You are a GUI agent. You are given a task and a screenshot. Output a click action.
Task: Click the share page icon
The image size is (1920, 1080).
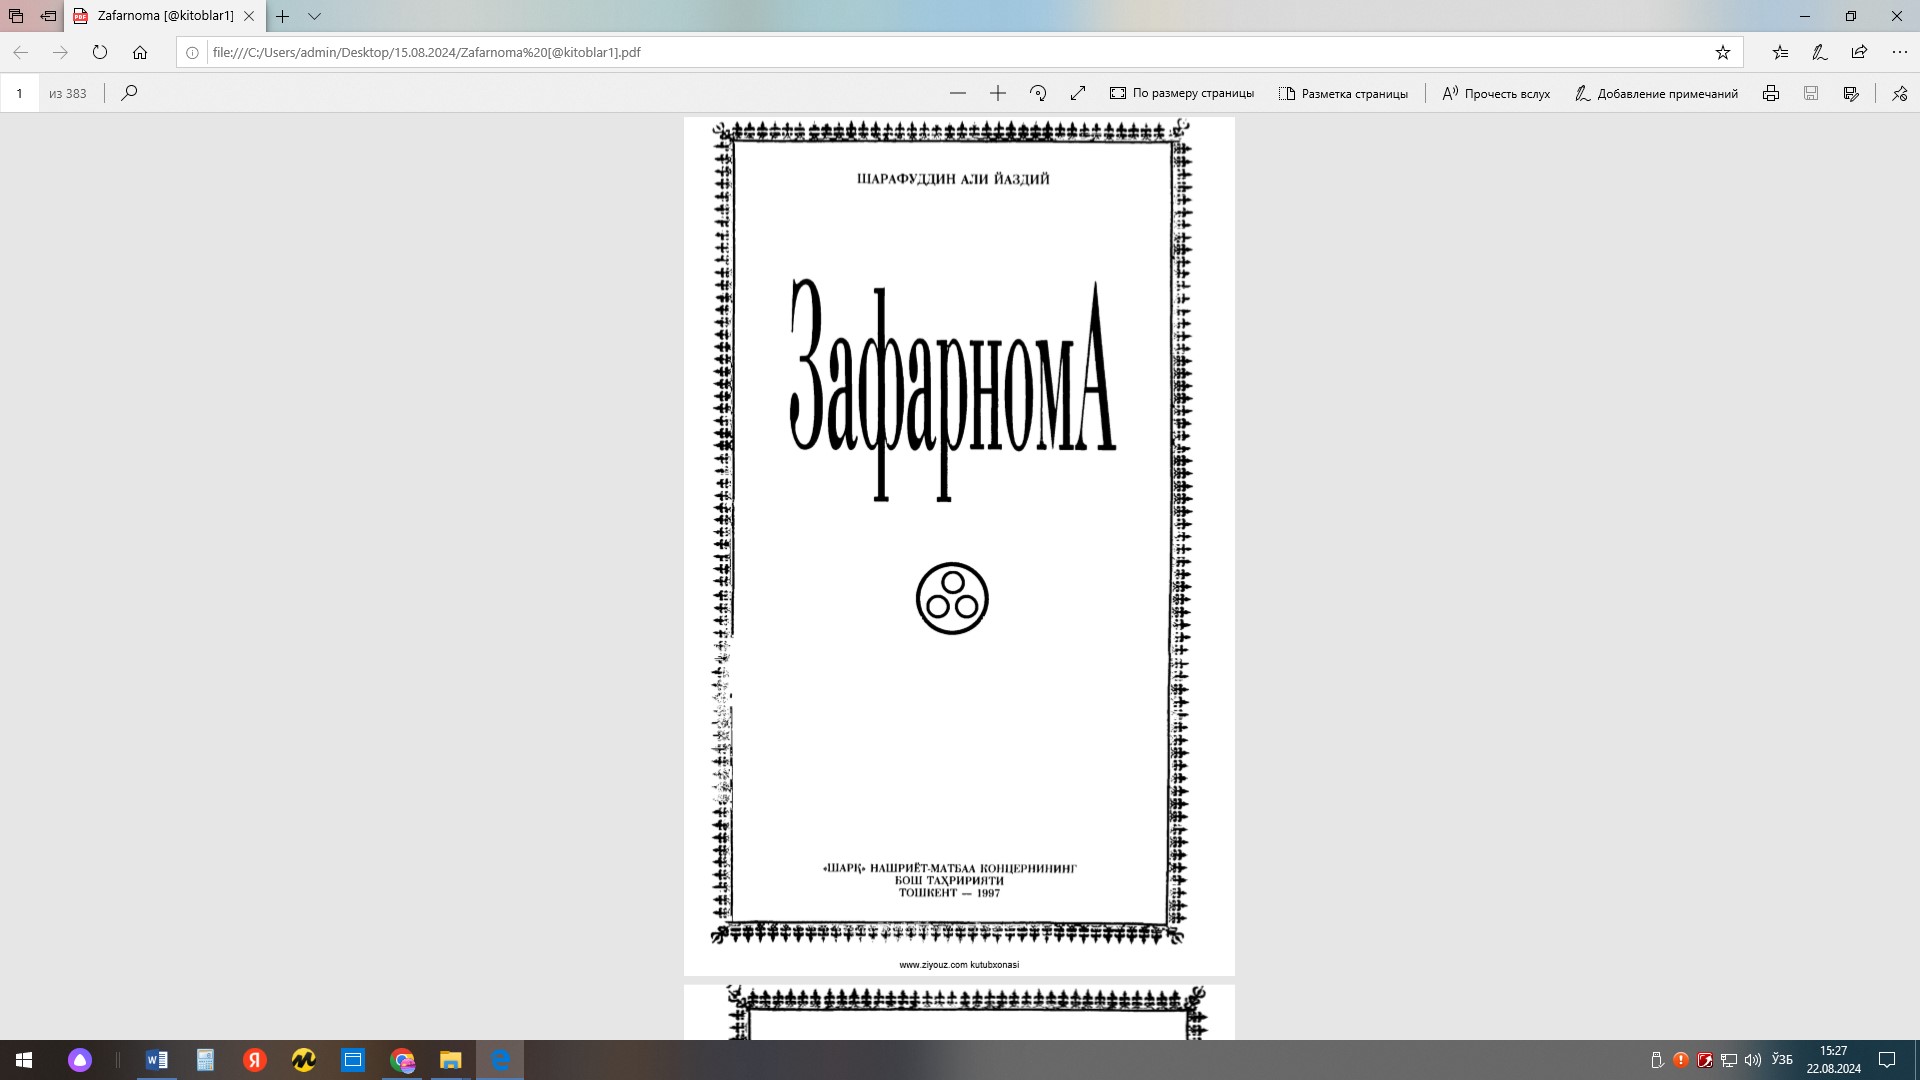(x=1859, y=52)
